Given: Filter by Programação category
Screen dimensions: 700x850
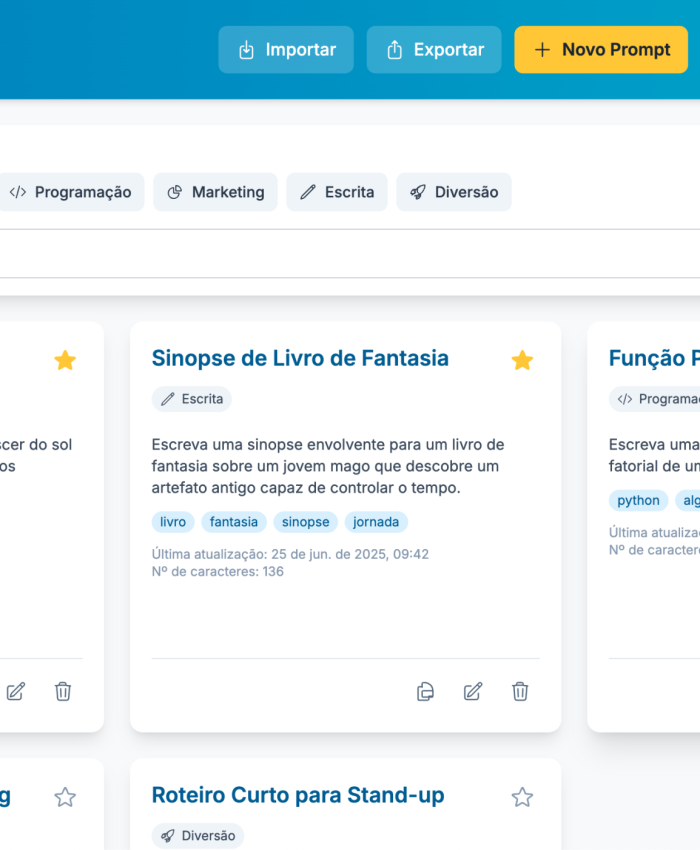Looking at the screenshot, I should (71, 192).
